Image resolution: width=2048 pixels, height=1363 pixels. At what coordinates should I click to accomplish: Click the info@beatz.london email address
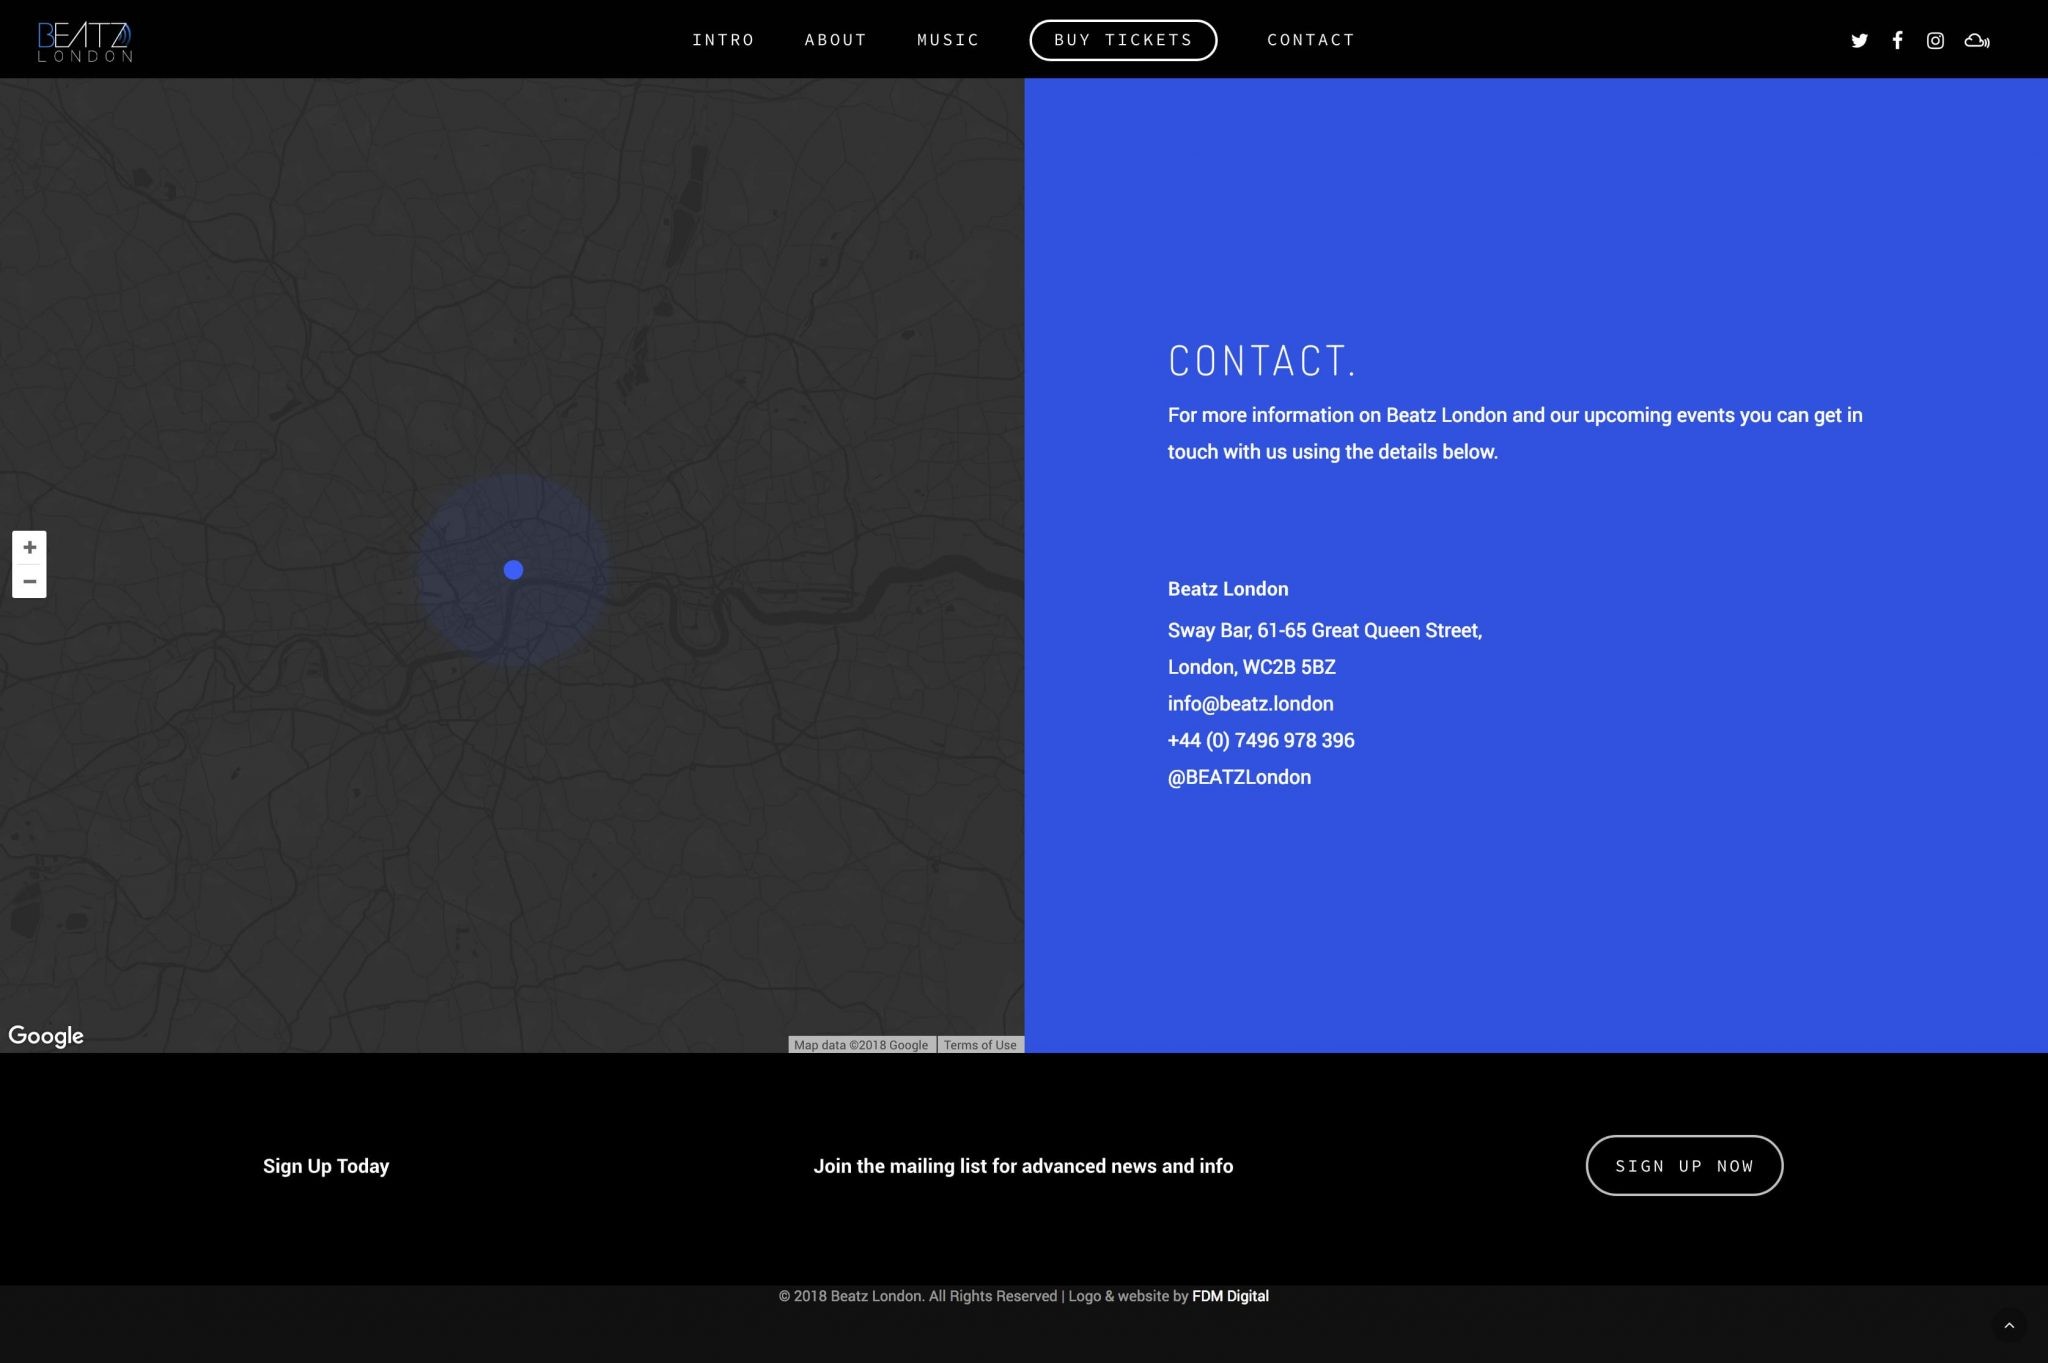1250,704
